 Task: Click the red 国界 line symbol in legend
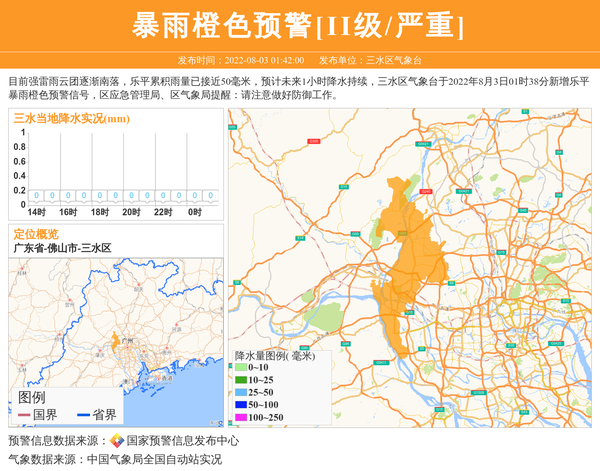click(24, 415)
